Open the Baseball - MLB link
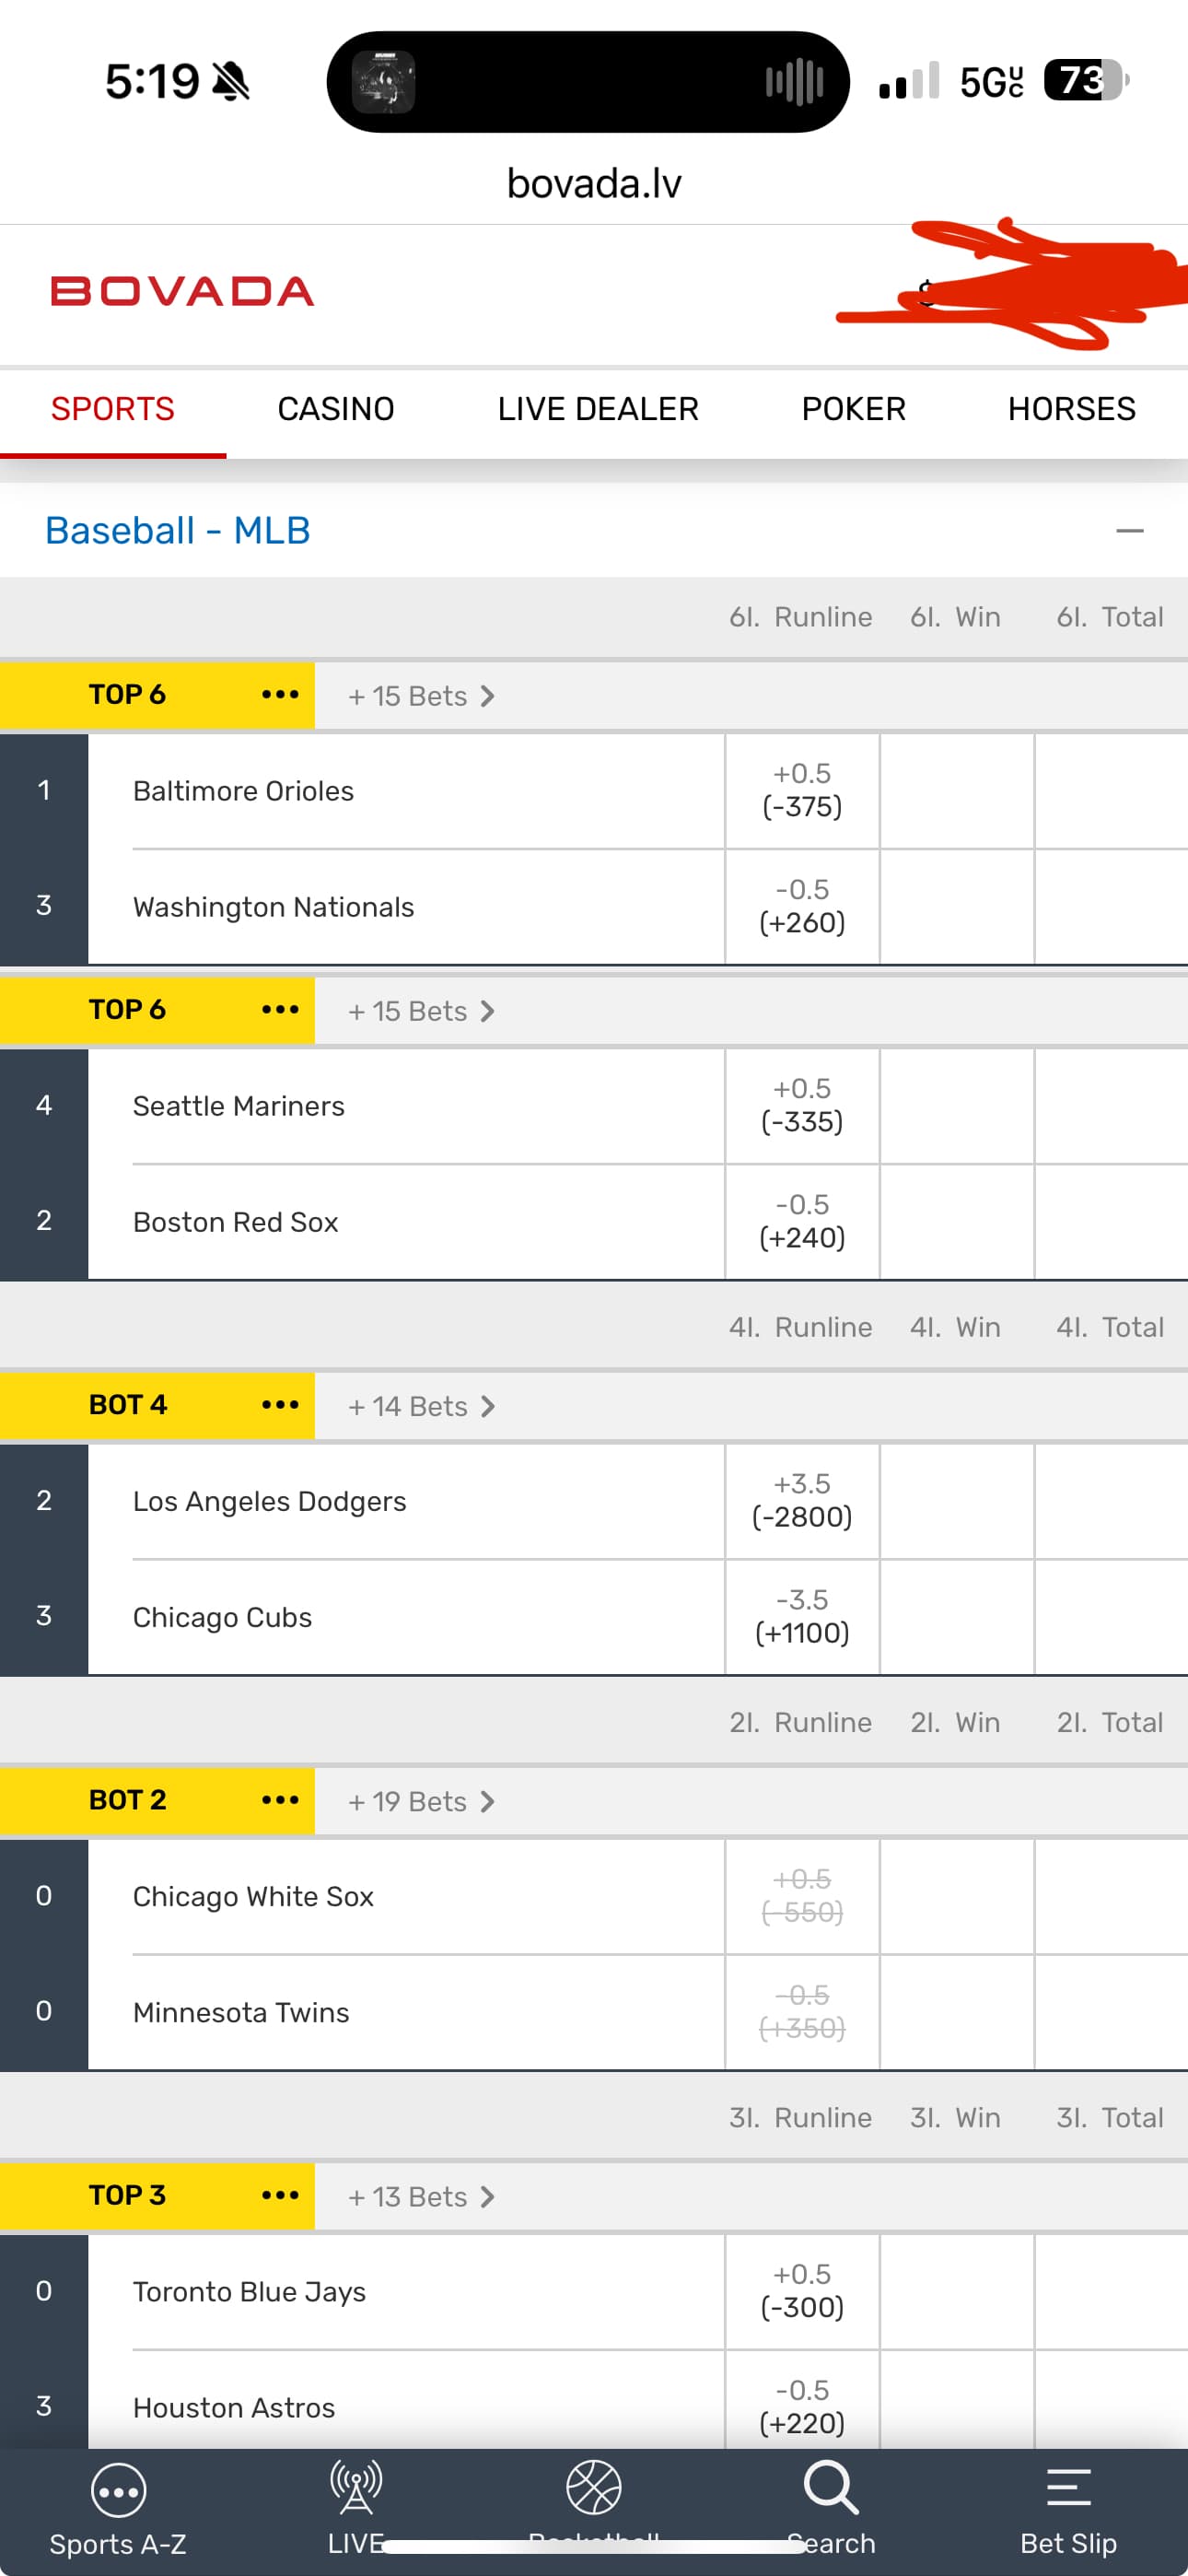Screen dimensions: 1188x2576 [x=178, y=531]
